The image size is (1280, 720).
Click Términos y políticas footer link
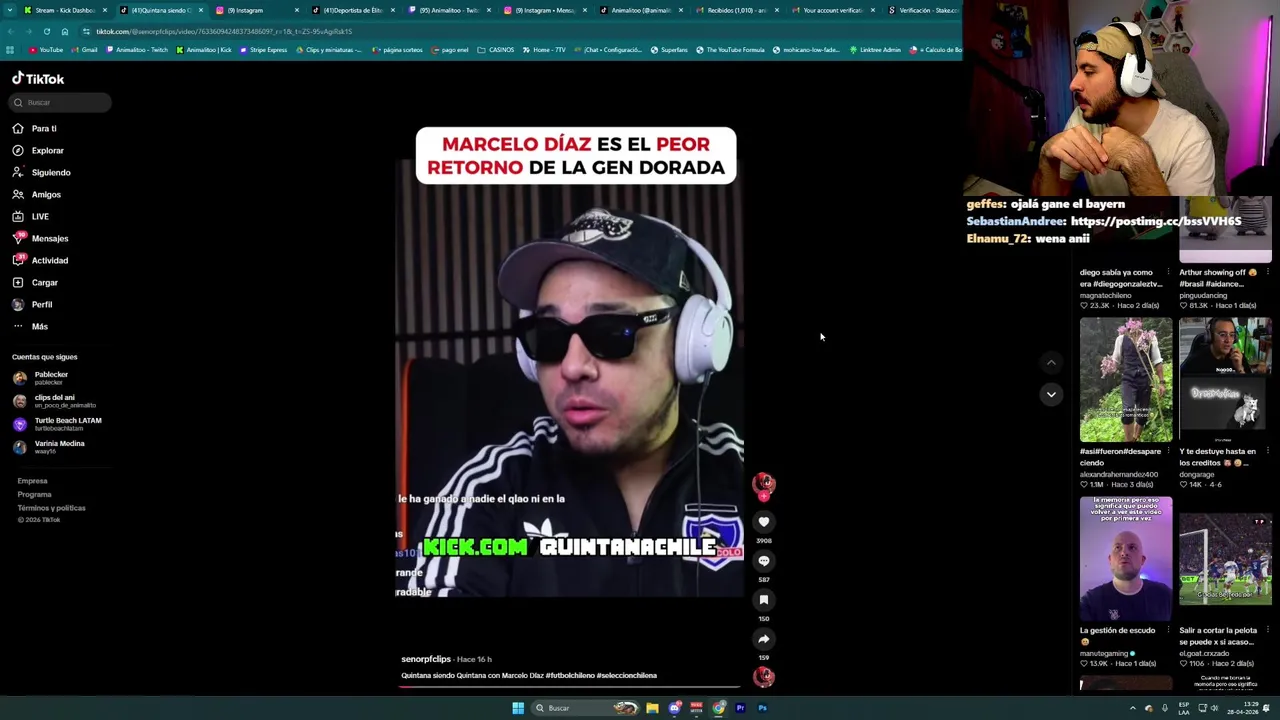51,508
